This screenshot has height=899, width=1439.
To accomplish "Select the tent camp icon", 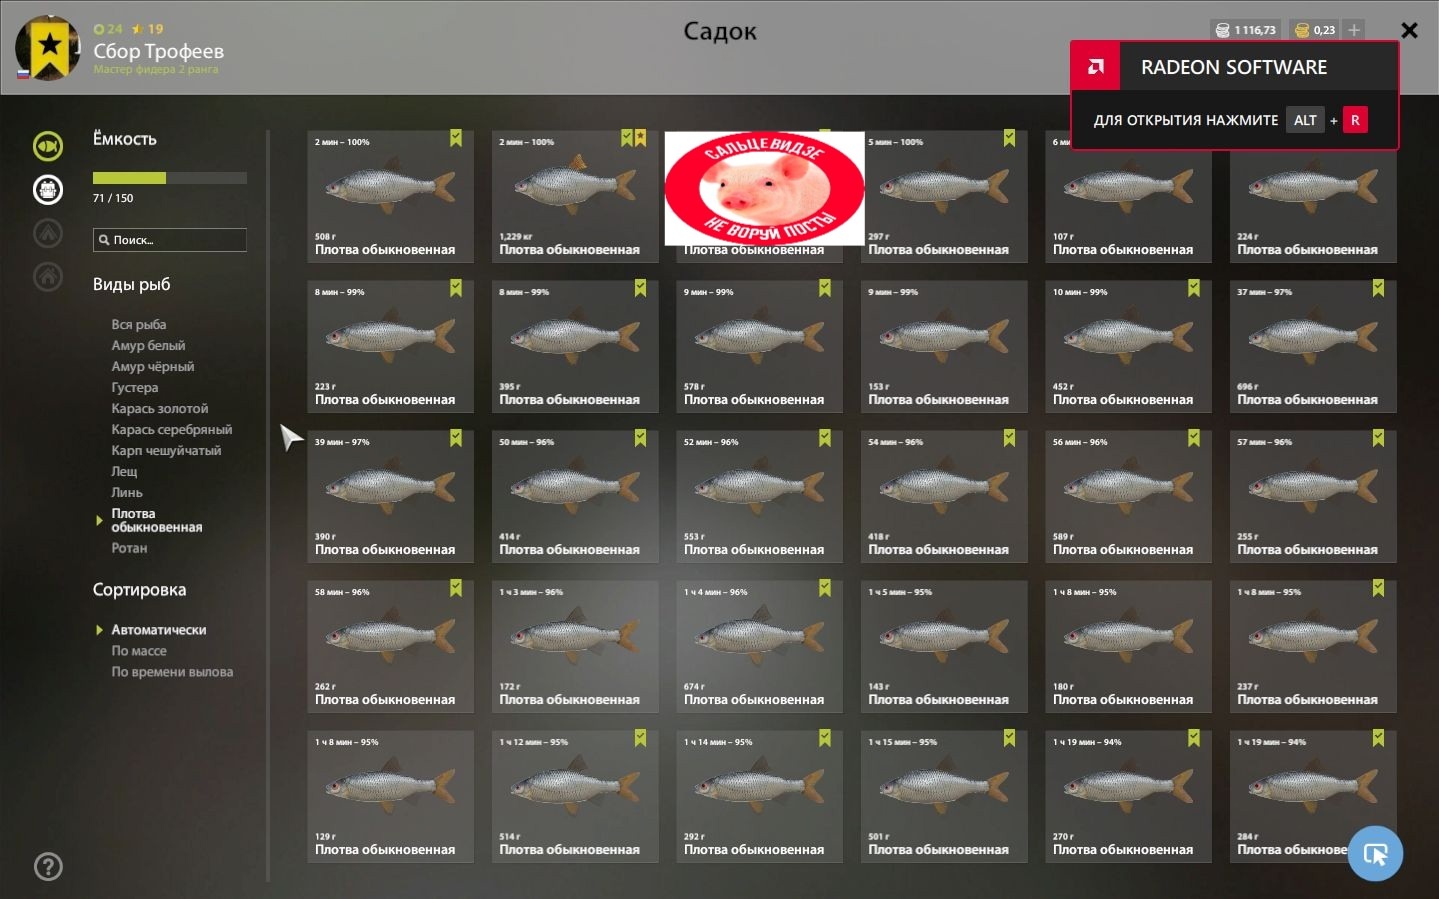I will (48, 233).
